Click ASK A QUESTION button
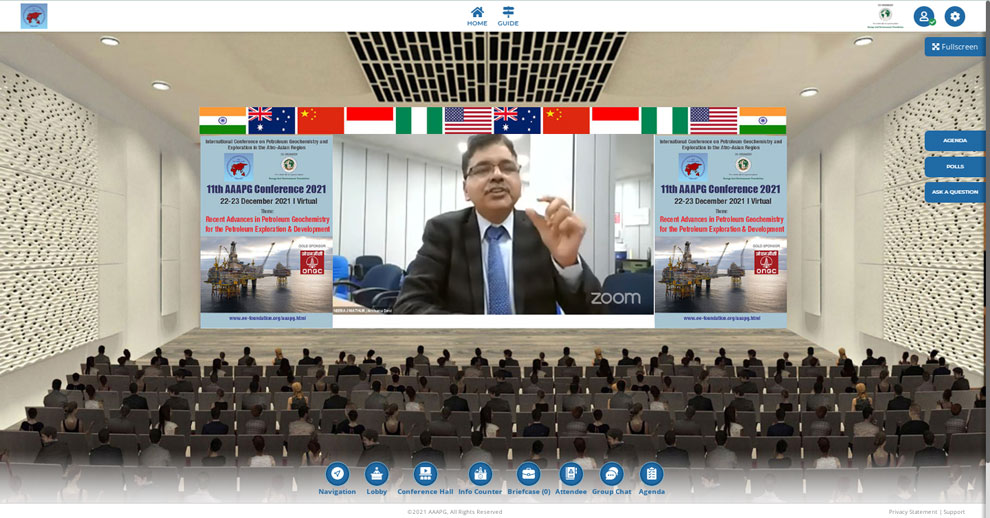The image size is (990, 518). [955, 192]
